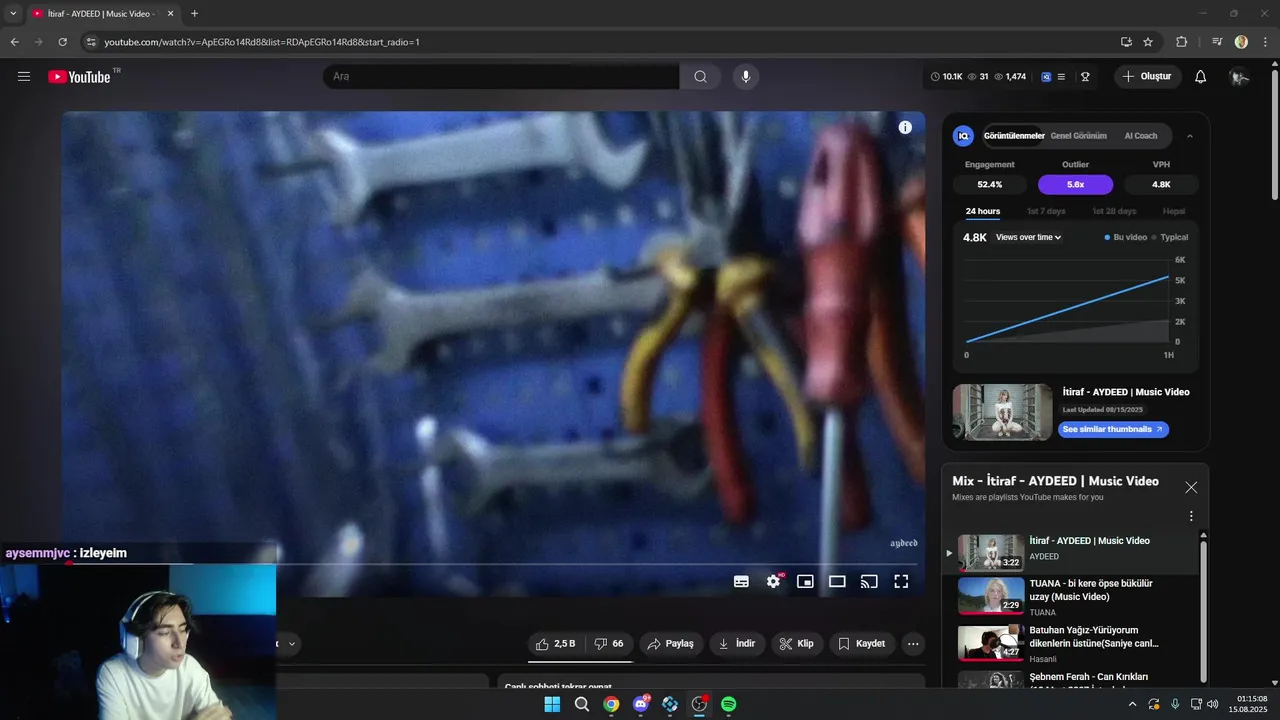Open the YouTube hamburger guide menu
The image size is (1280, 720).
24,76
